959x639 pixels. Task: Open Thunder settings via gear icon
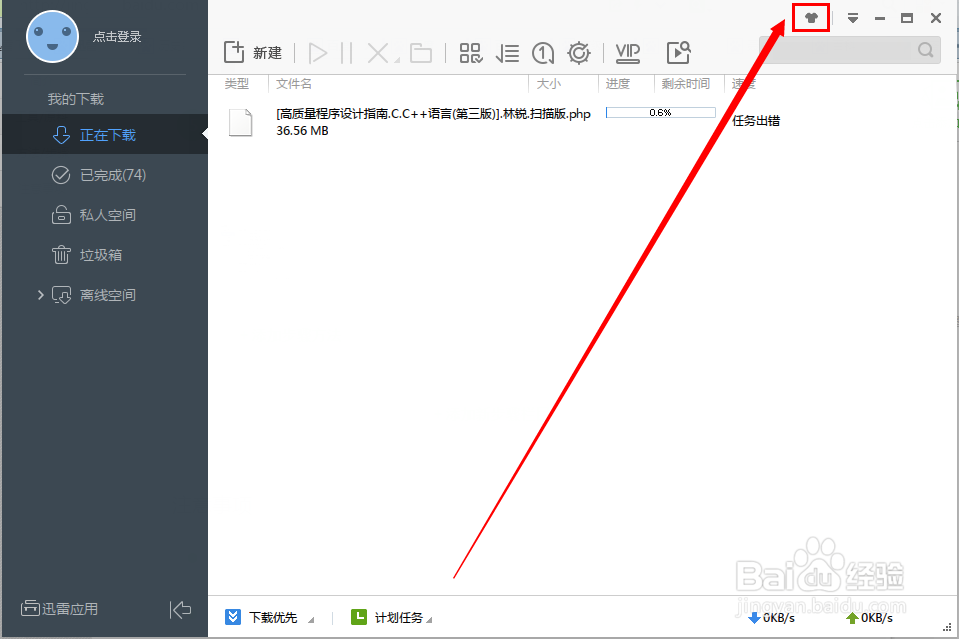(x=578, y=52)
